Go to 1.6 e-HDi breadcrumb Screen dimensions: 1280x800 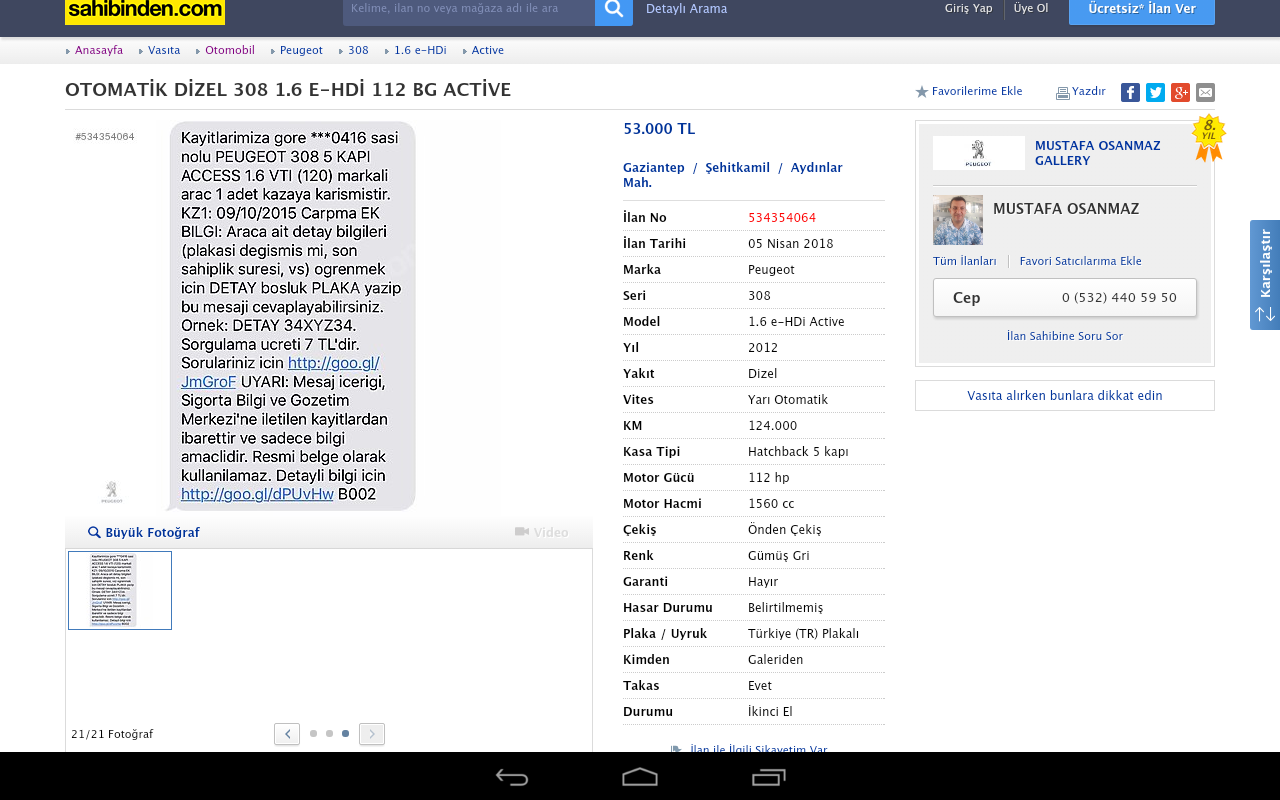point(420,50)
